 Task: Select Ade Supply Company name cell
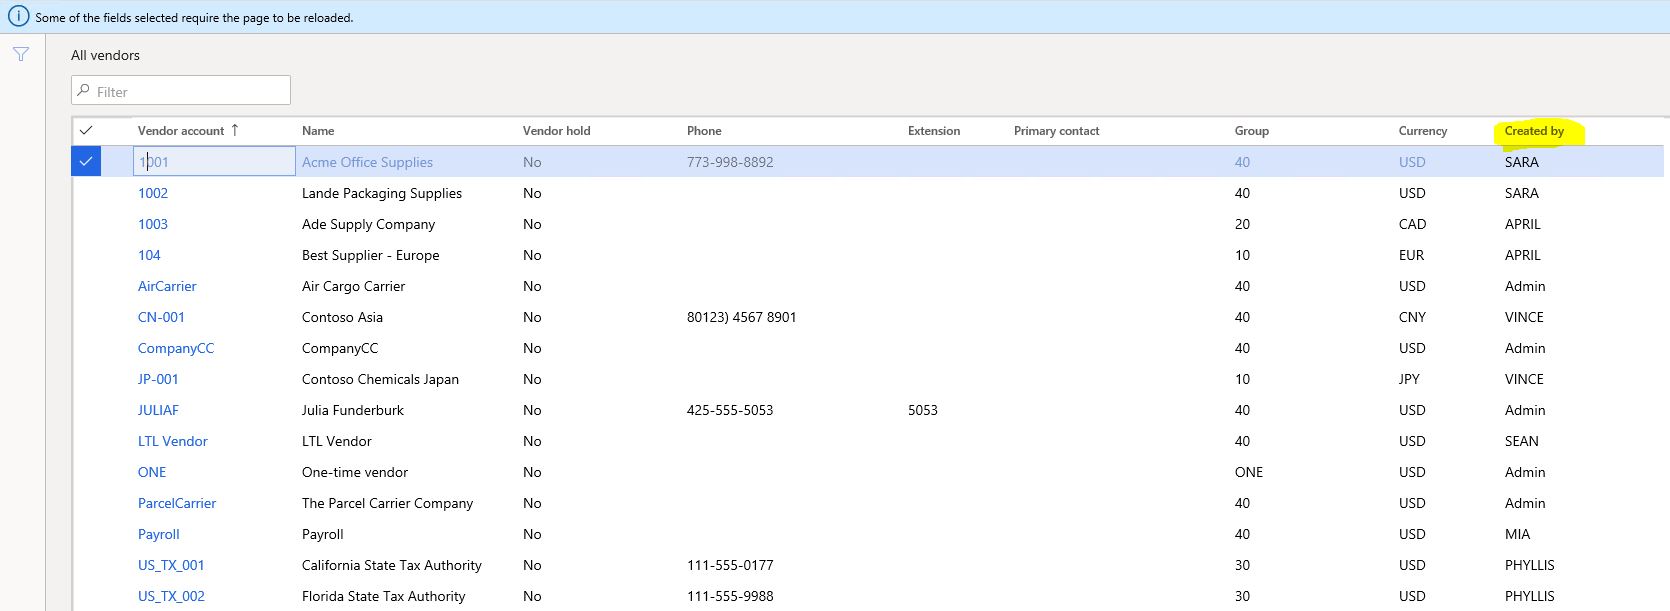point(368,224)
